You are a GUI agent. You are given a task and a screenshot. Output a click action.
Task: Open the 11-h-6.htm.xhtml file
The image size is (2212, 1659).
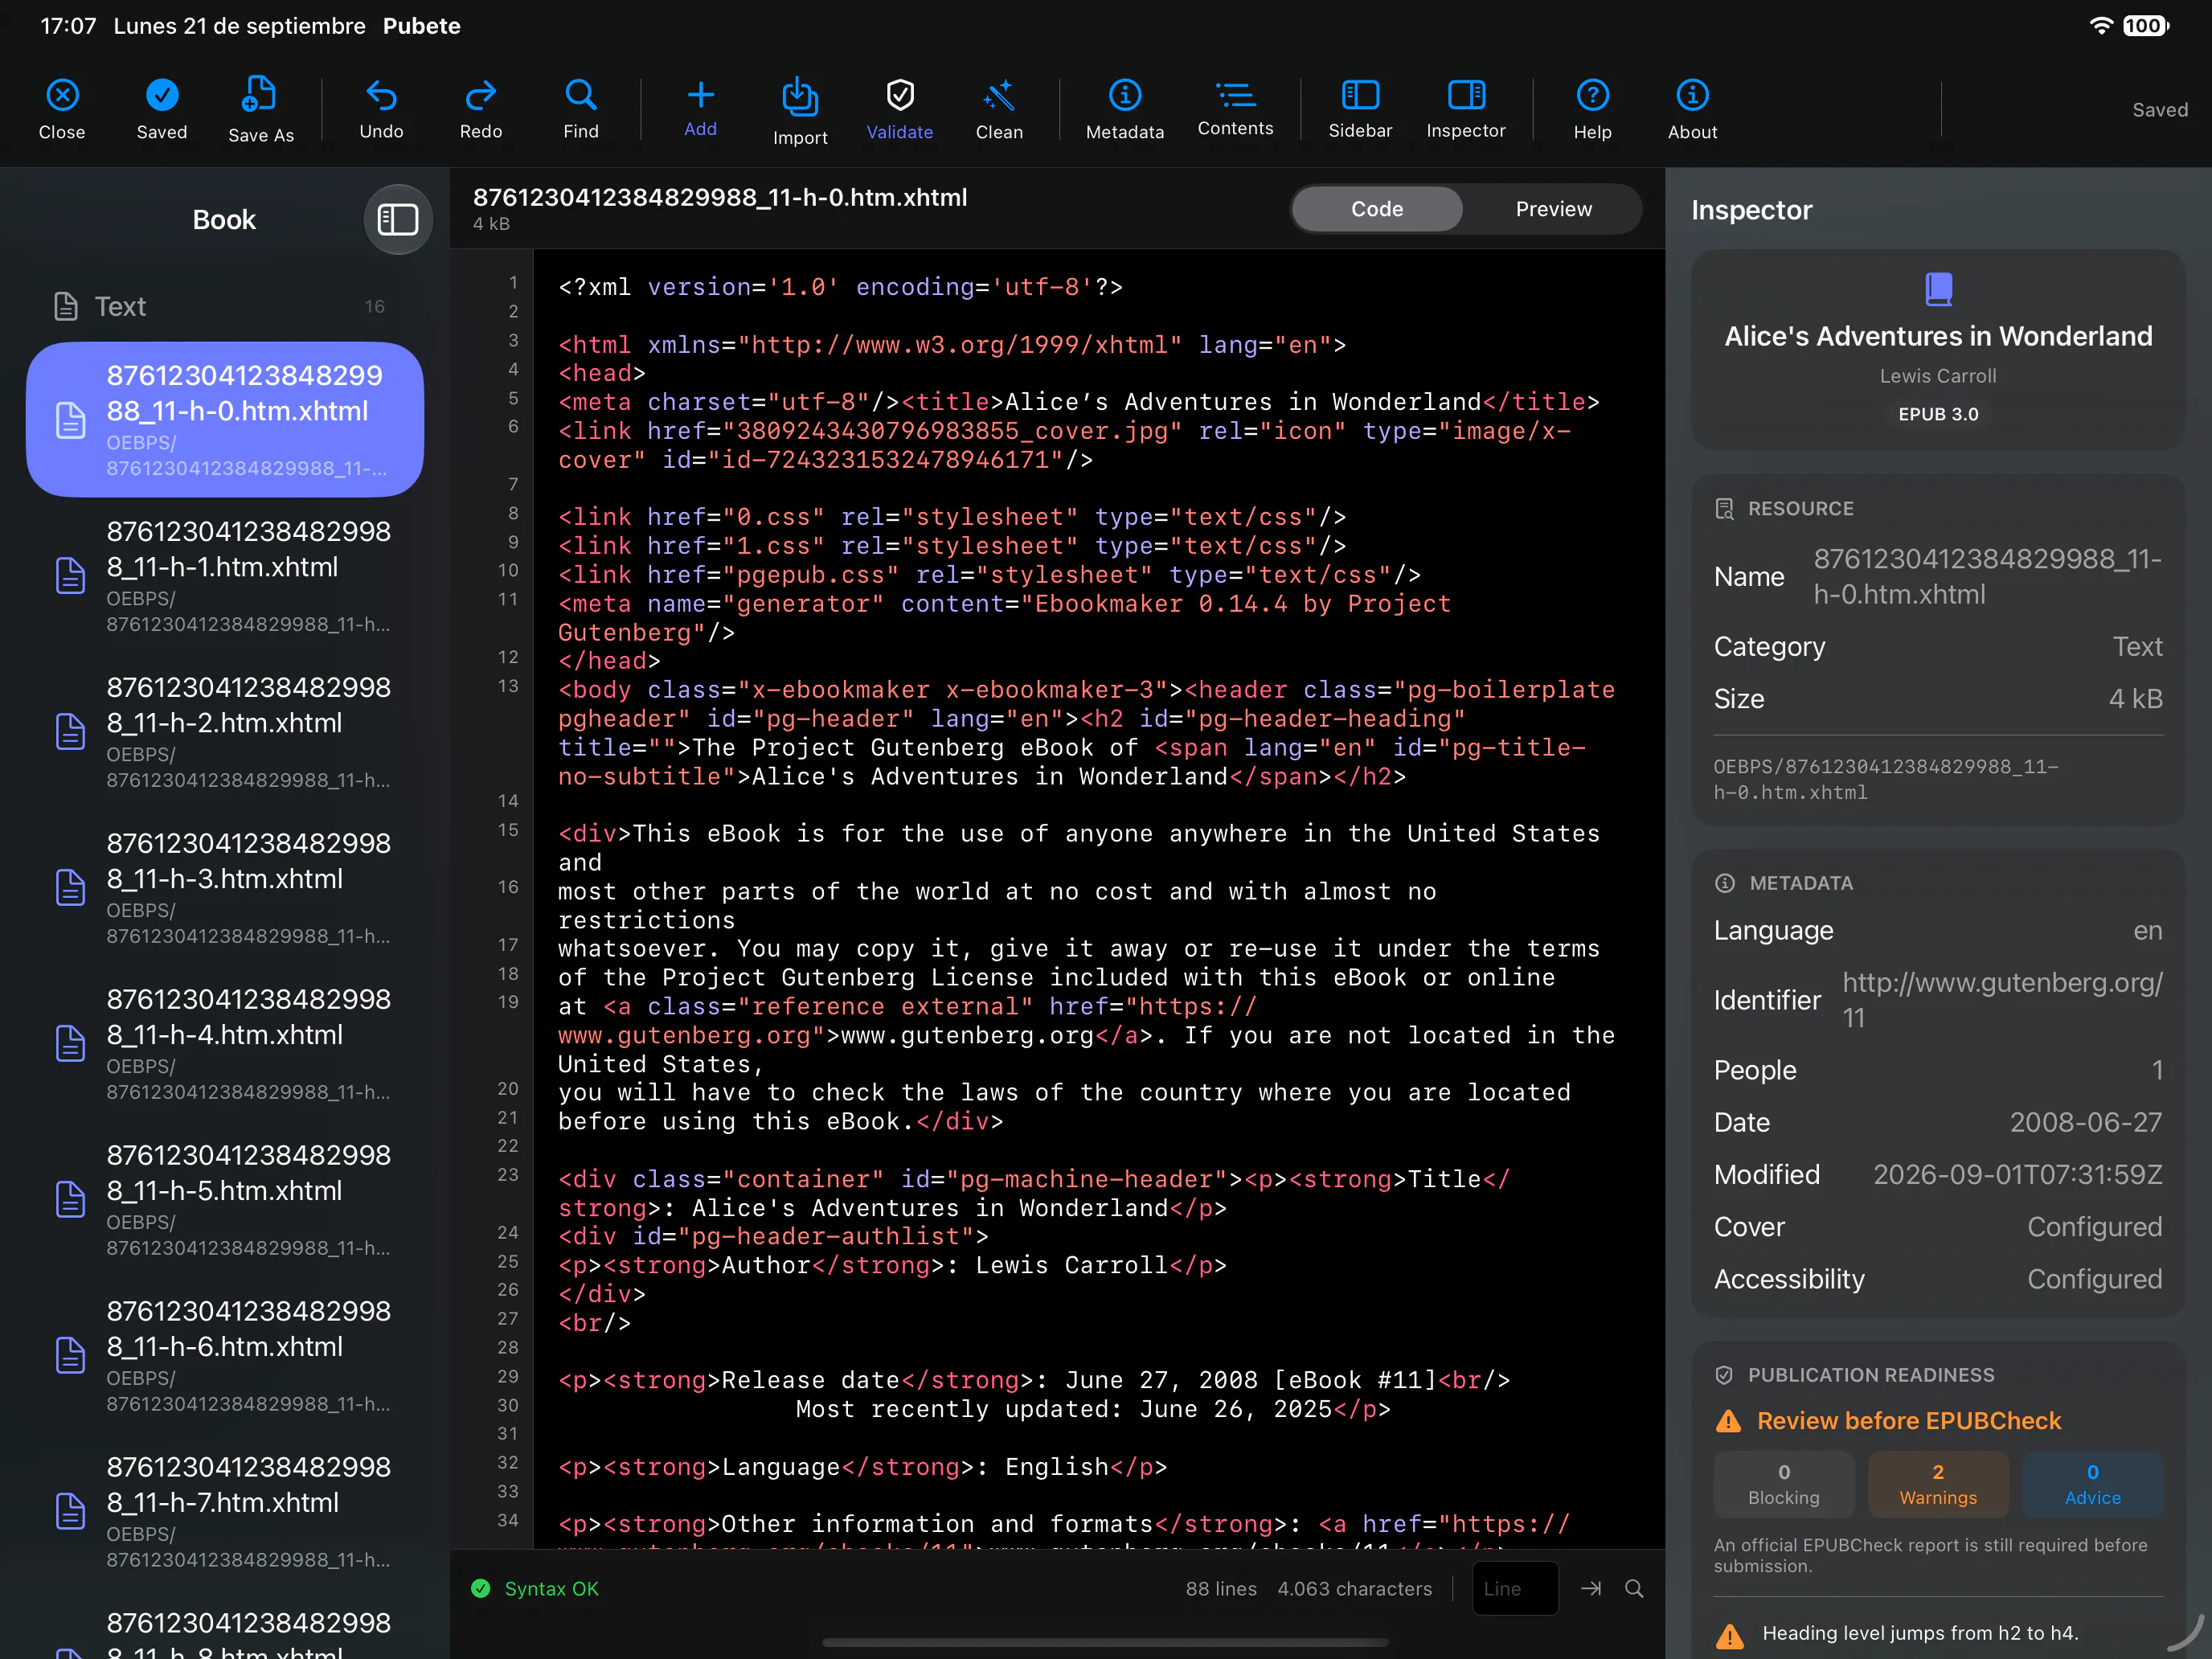click(x=225, y=1356)
